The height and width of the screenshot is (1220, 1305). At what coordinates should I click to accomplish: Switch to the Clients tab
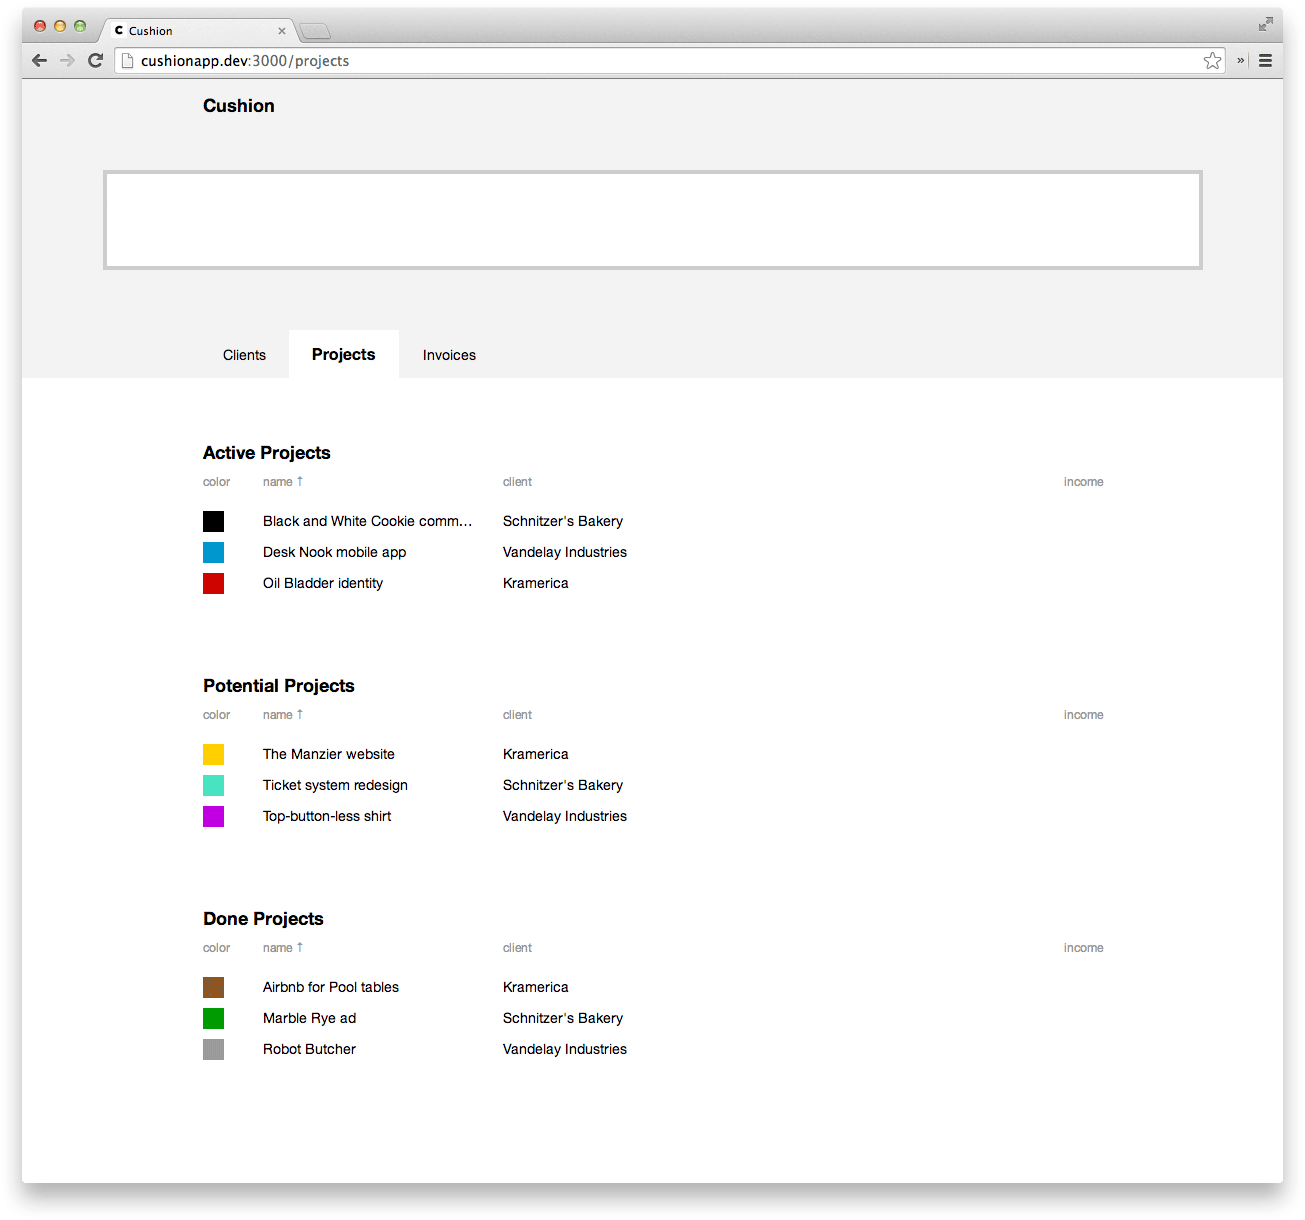pos(244,355)
